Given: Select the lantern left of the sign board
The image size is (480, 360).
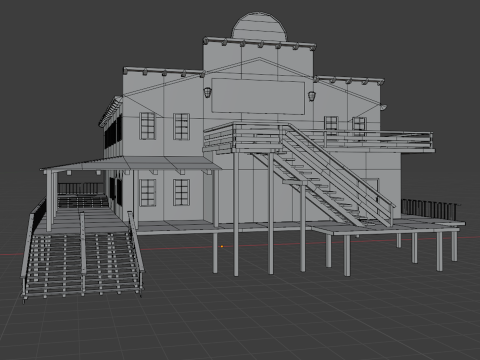Looking at the screenshot, I should pyautogui.click(x=207, y=92).
